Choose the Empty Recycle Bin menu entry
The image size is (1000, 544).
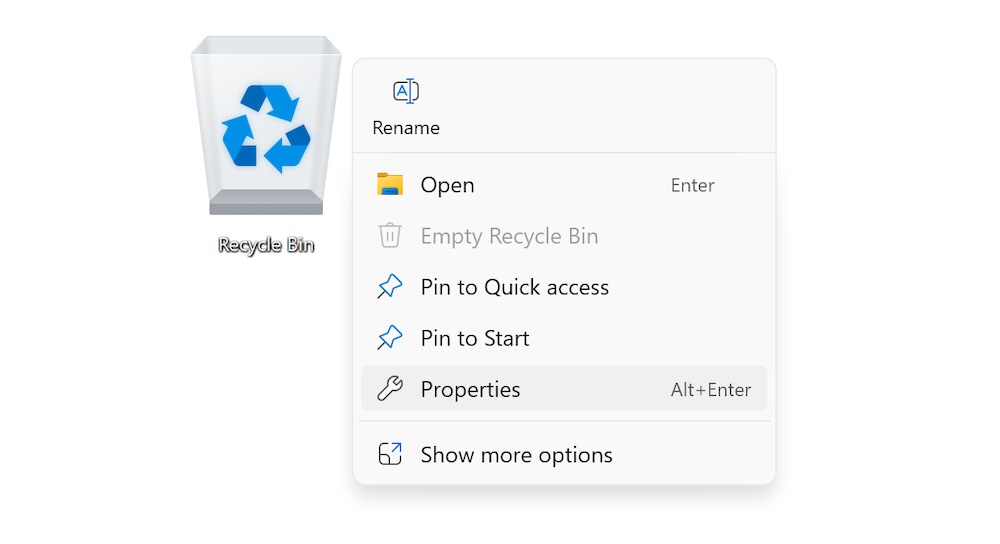509,236
